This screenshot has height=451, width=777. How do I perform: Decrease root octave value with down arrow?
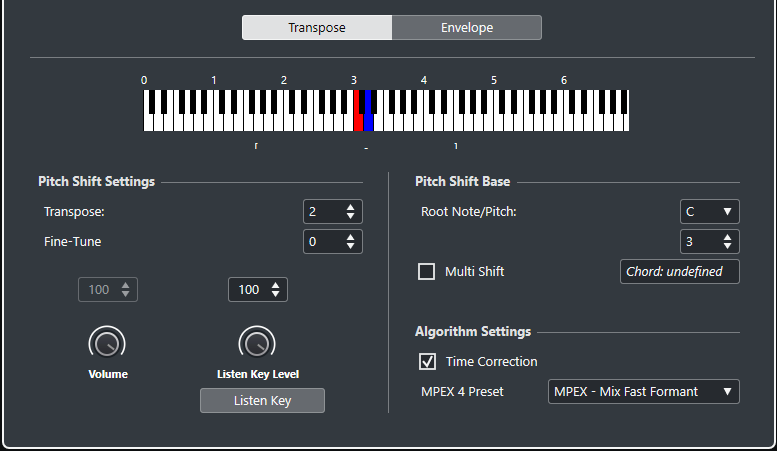pyautogui.click(x=727, y=246)
